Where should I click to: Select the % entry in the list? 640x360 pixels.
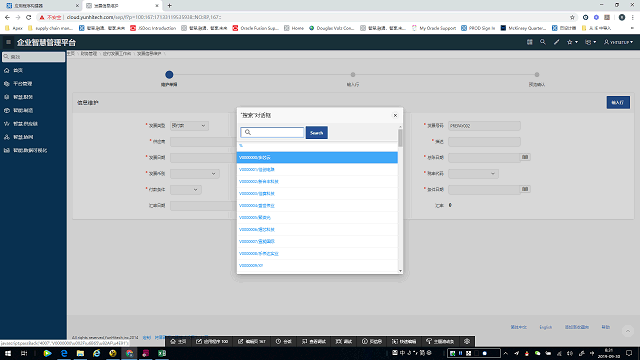pos(317,146)
